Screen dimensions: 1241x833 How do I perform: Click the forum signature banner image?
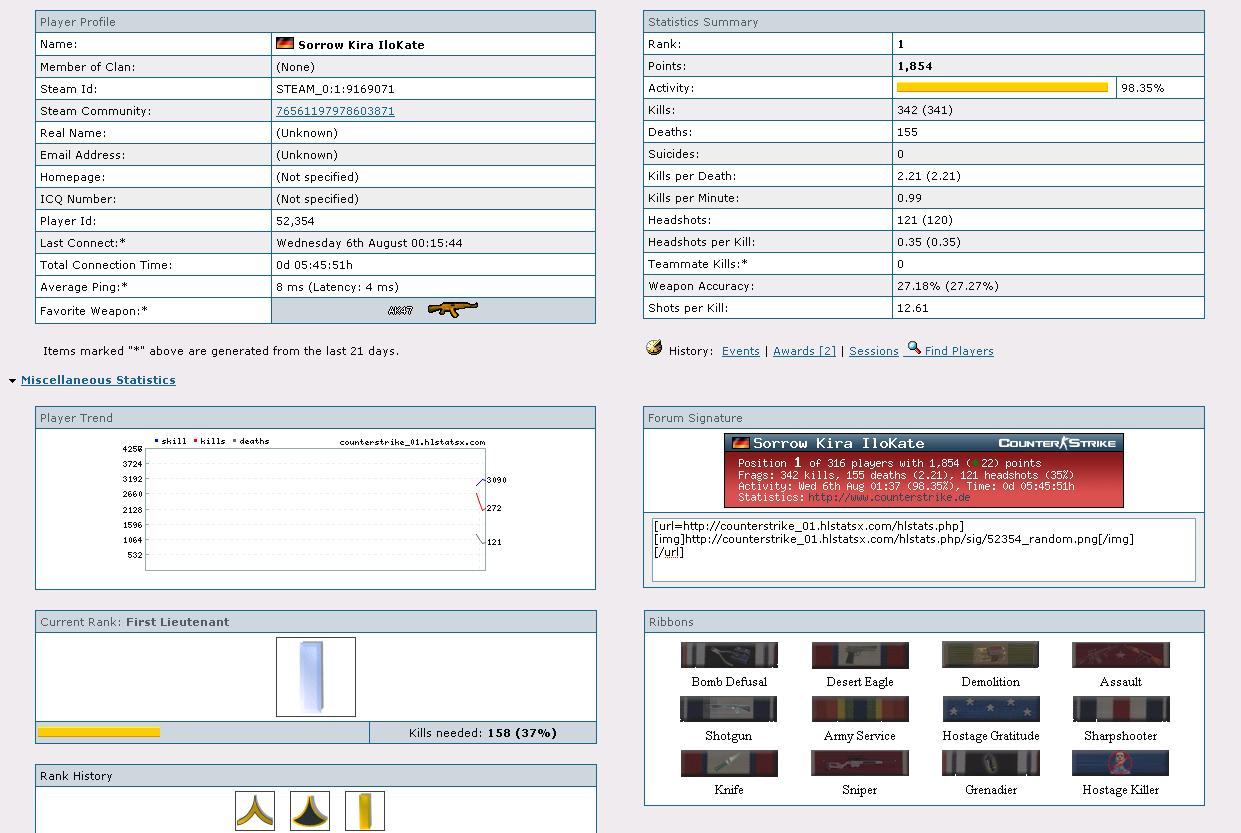click(x=923, y=470)
